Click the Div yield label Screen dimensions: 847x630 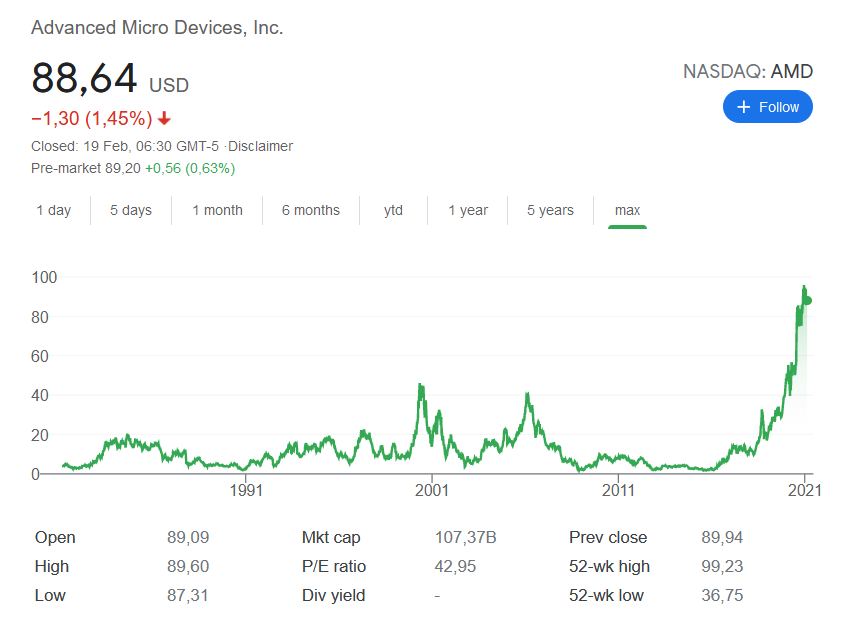coord(333,595)
